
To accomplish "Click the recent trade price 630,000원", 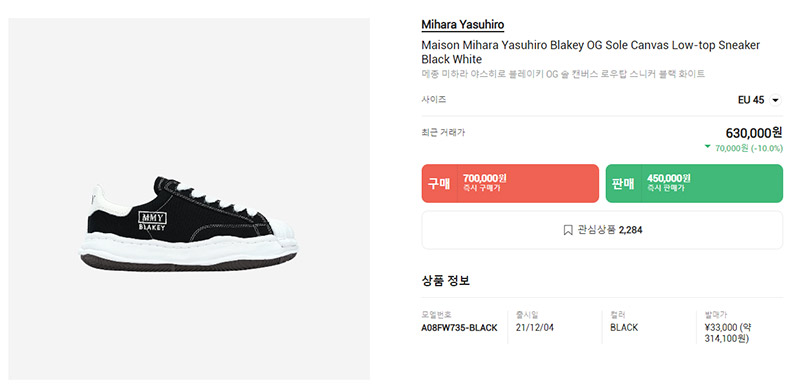I will coord(754,133).
